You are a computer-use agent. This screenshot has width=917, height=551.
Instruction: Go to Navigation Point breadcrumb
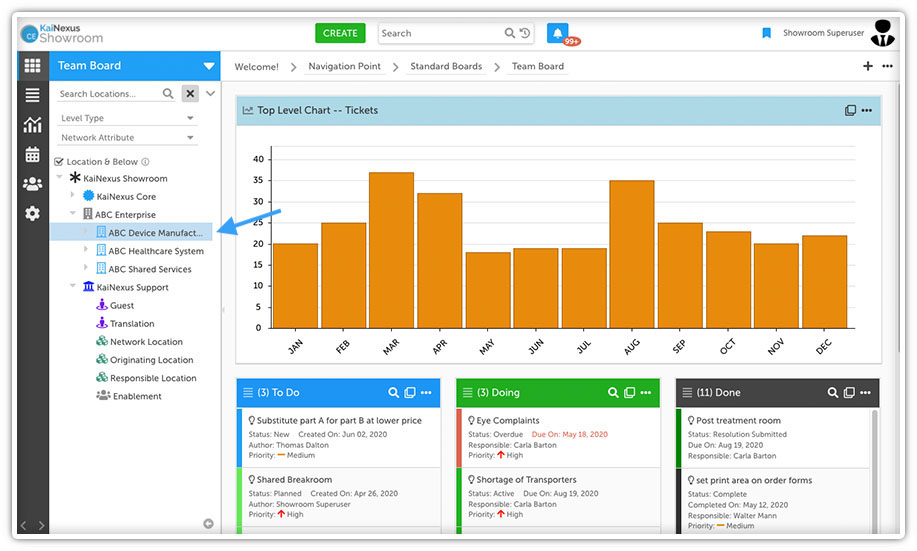click(x=344, y=66)
